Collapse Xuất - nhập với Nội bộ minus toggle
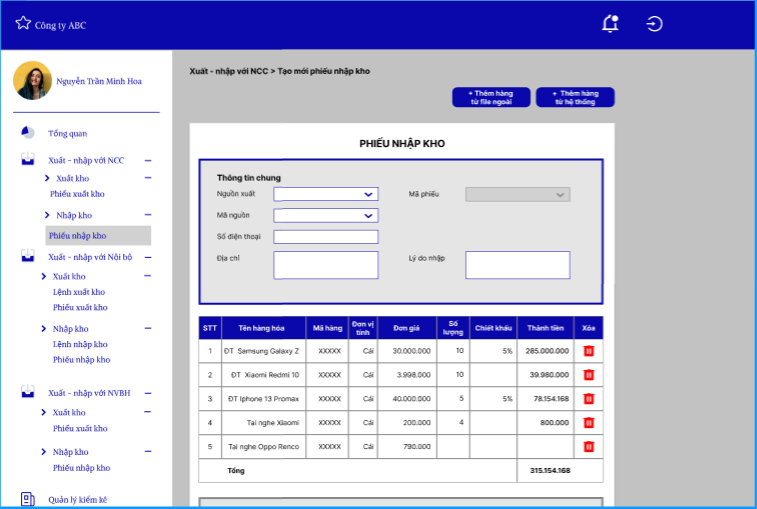757x509 pixels. (x=148, y=257)
